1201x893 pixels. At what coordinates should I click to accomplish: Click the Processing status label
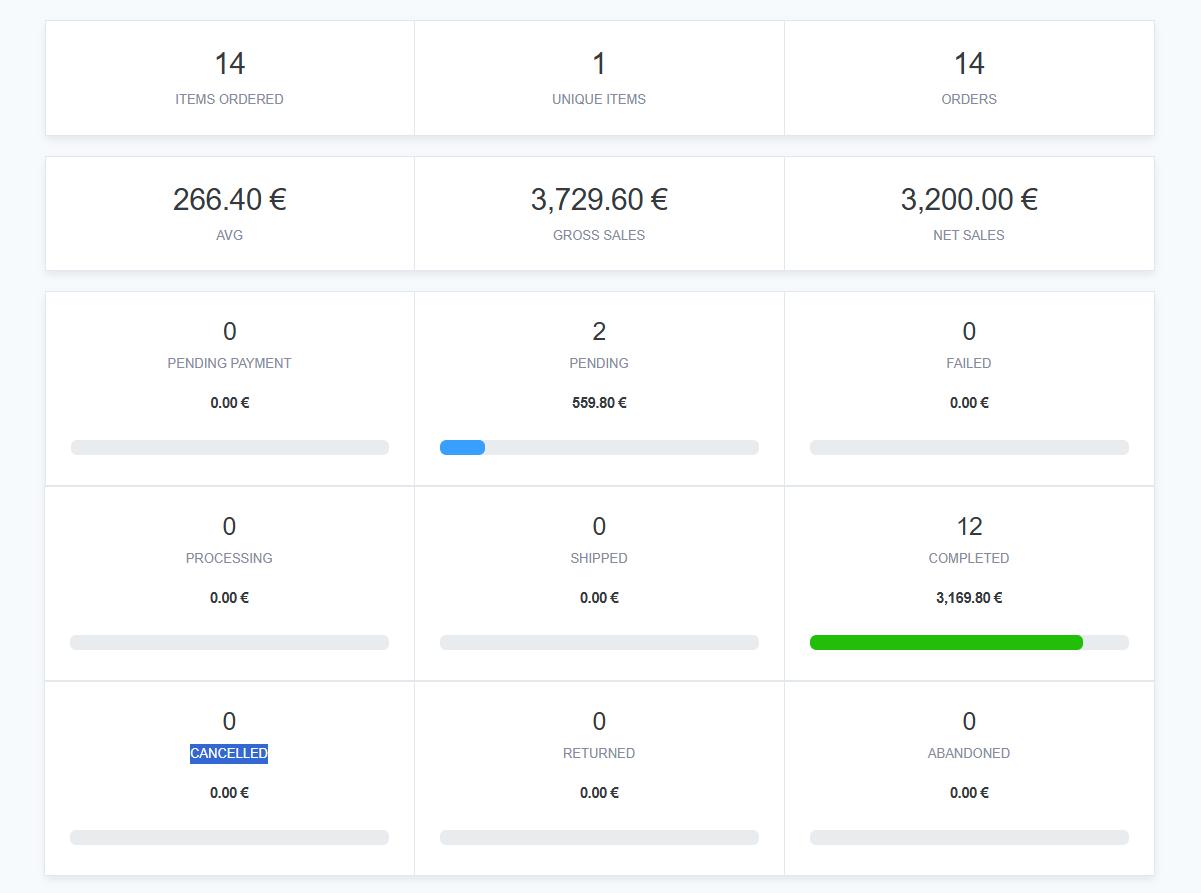point(229,558)
